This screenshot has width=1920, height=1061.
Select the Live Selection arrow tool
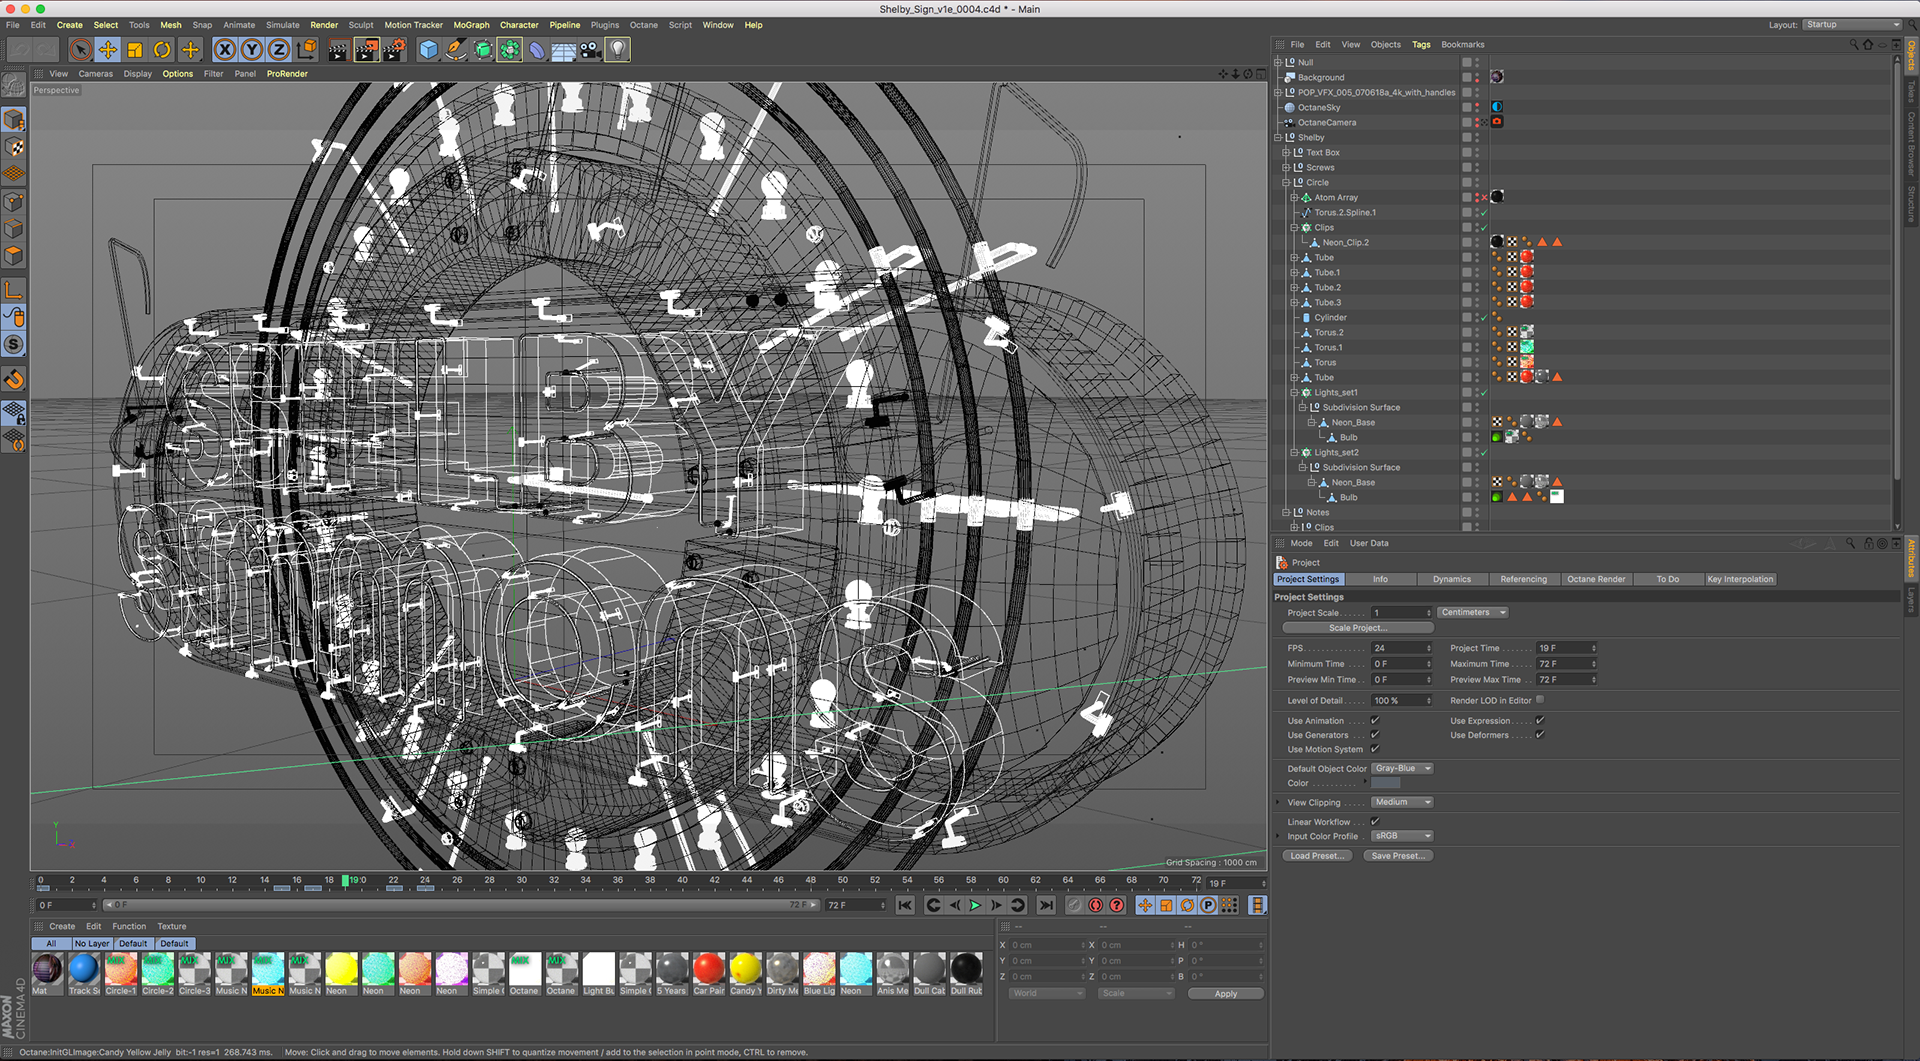pos(81,49)
